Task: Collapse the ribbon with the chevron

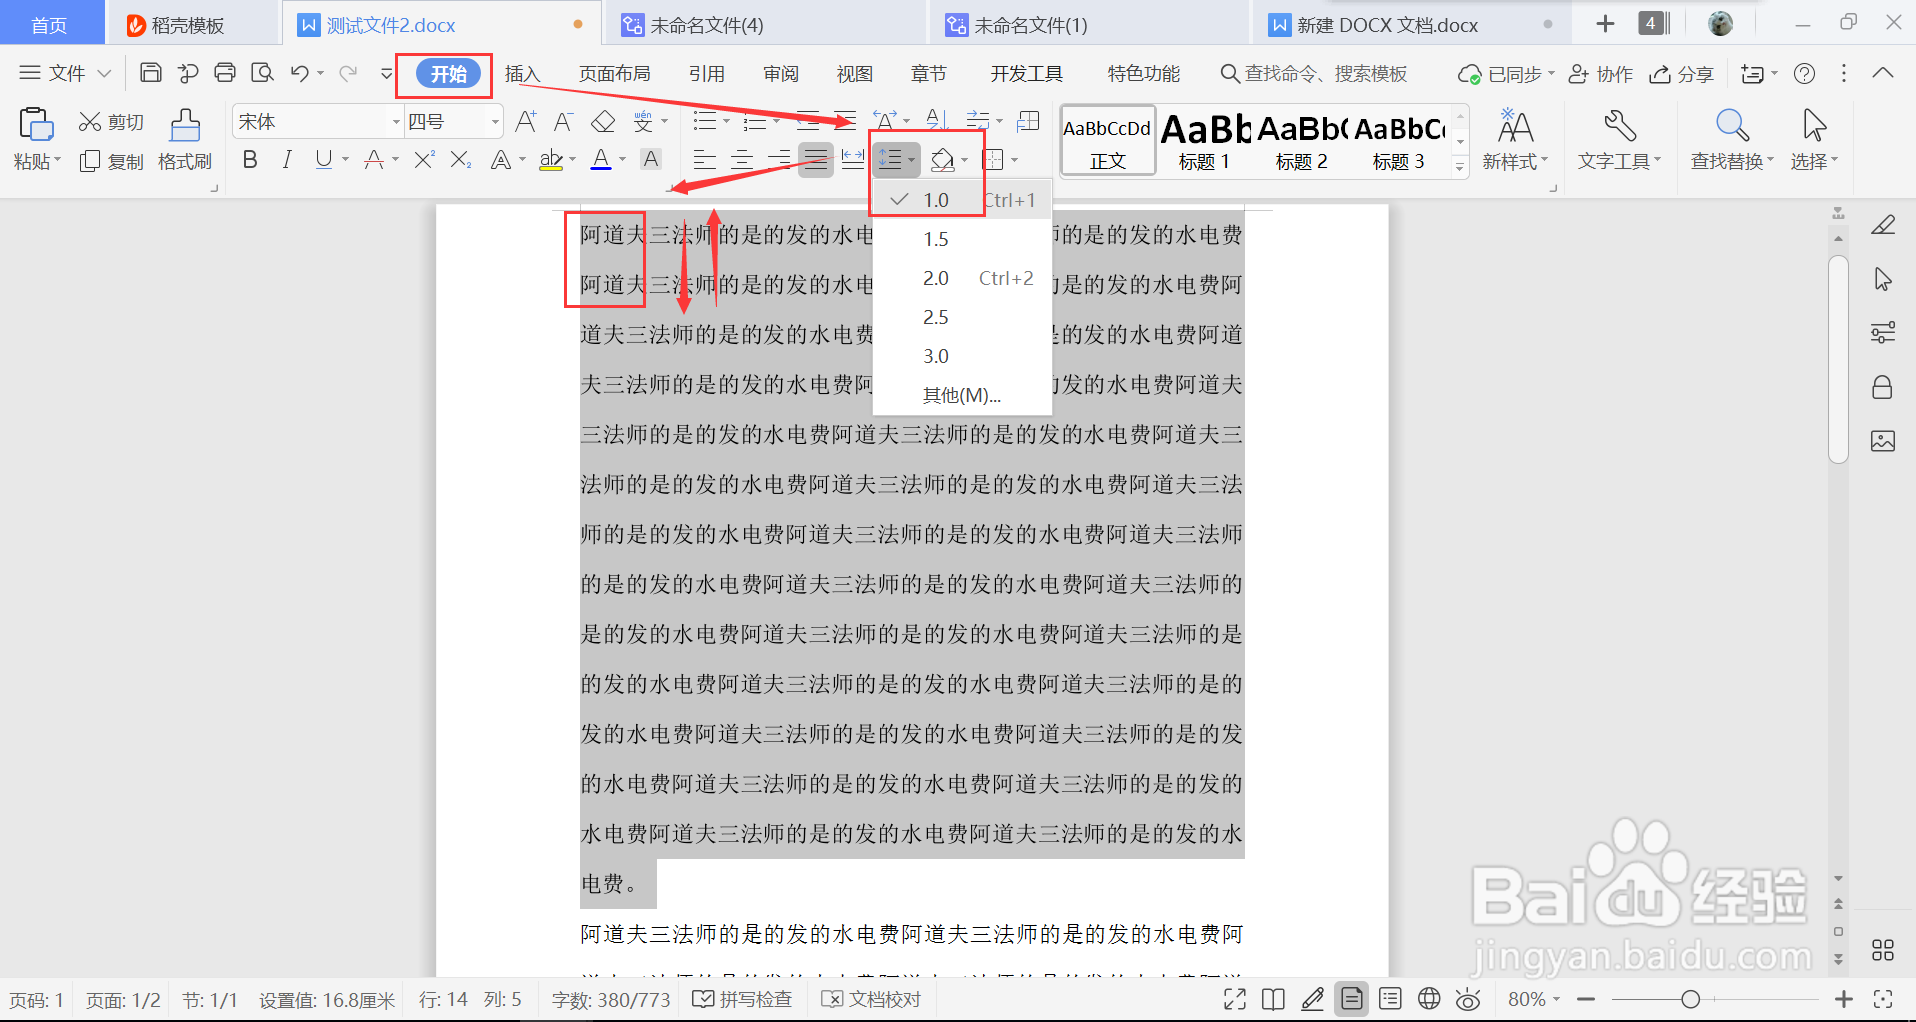Action: pyautogui.click(x=1883, y=73)
